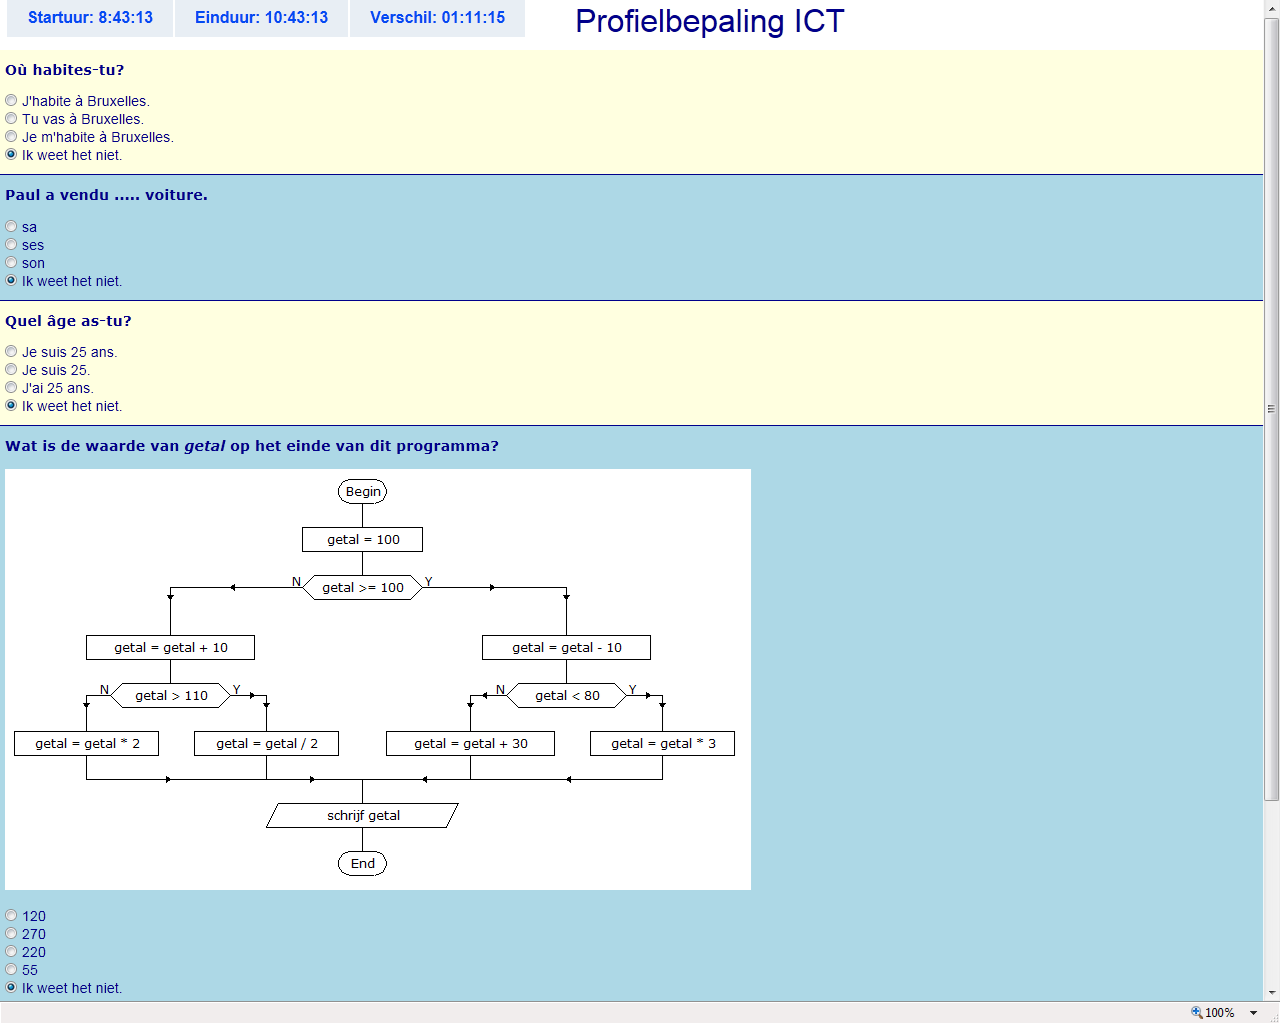The width and height of the screenshot is (1280, 1024).
Task: Click the scrollbar up arrow
Action: pos(1272,8)
